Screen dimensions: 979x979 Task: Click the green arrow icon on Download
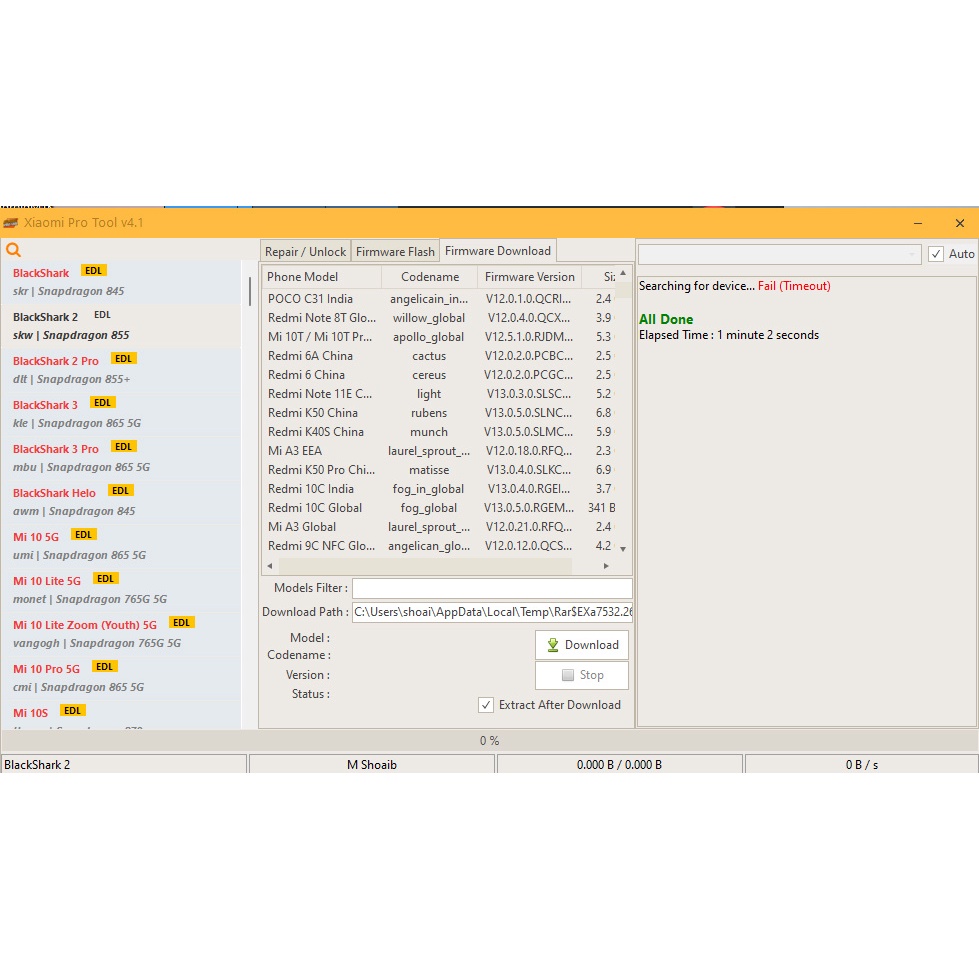pos(552,645)
